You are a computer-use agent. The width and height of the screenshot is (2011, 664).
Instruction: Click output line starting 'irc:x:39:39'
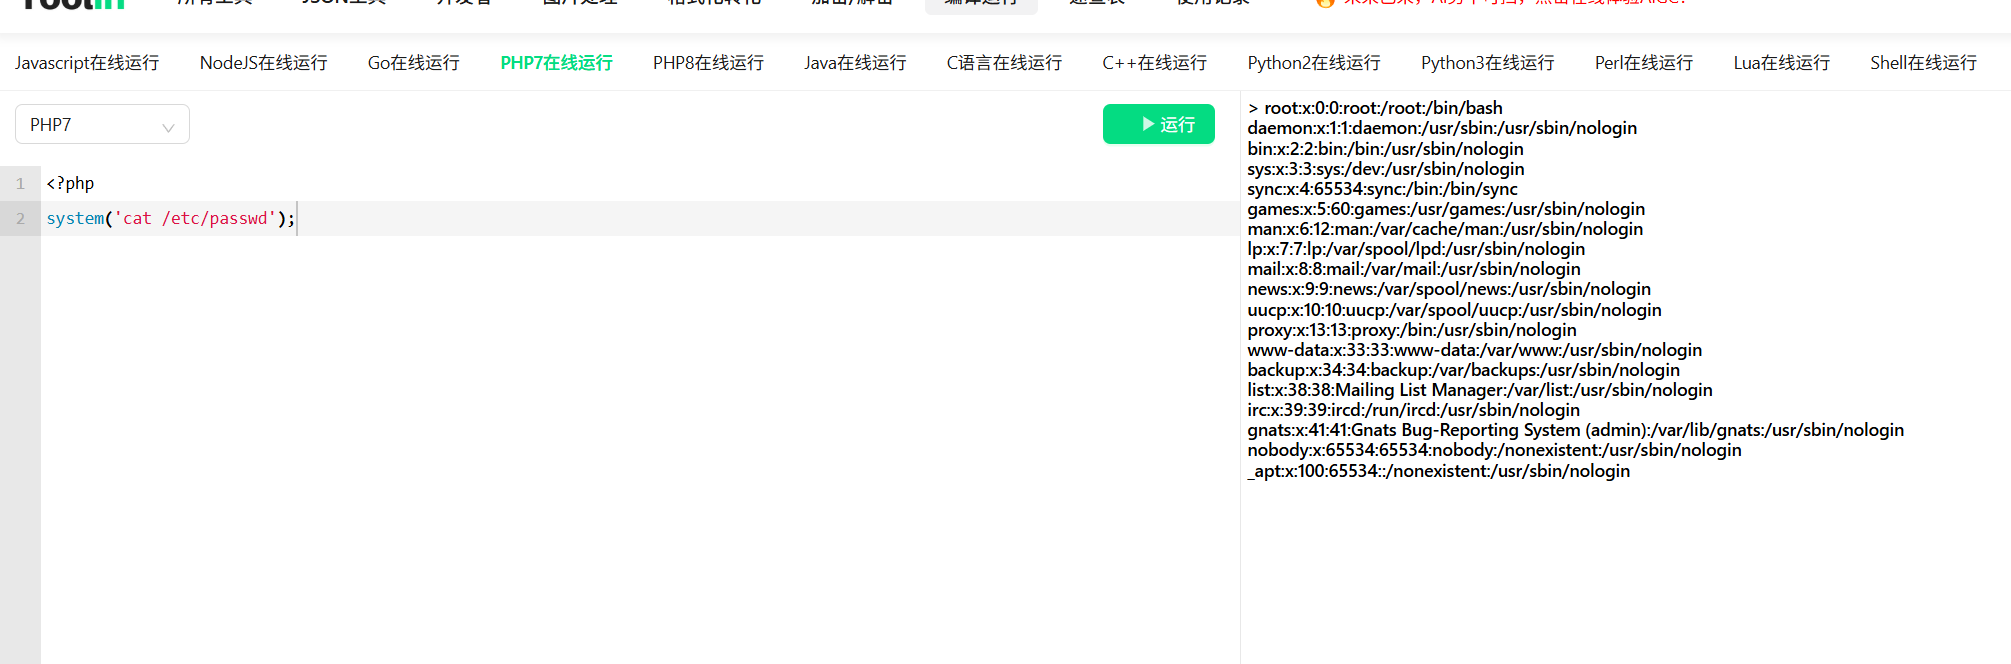point(1413,410)
